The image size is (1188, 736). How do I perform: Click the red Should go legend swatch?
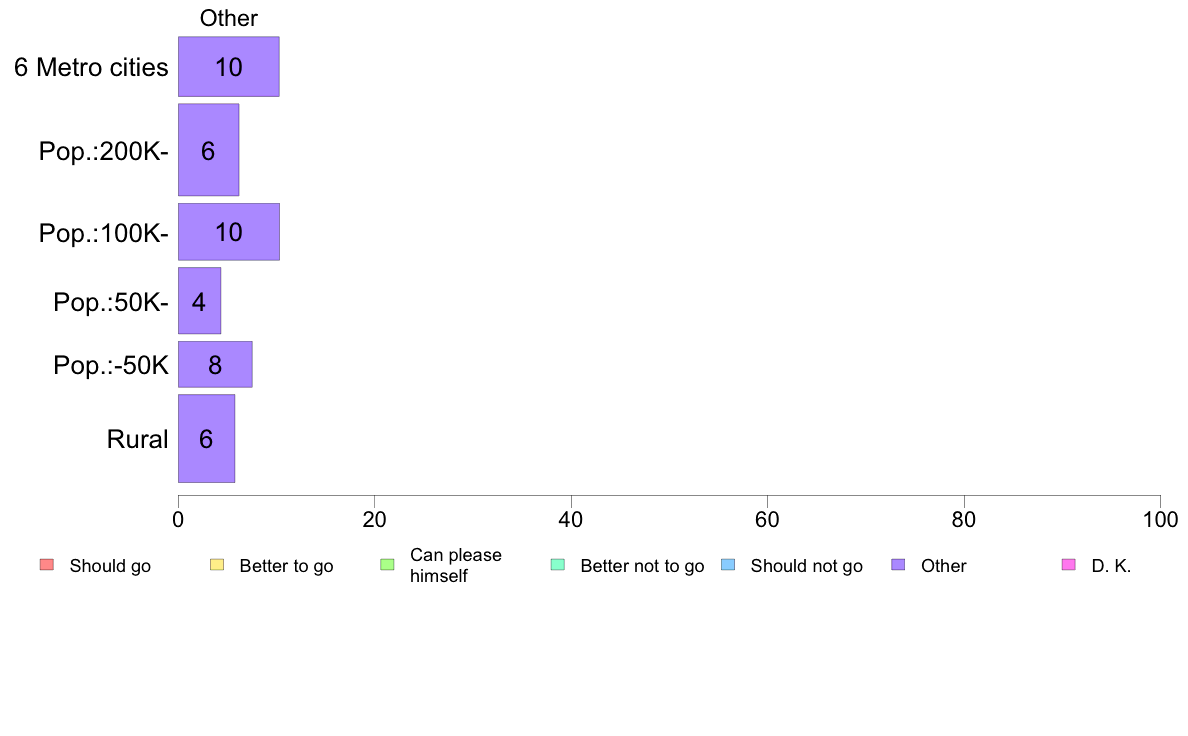47,565
